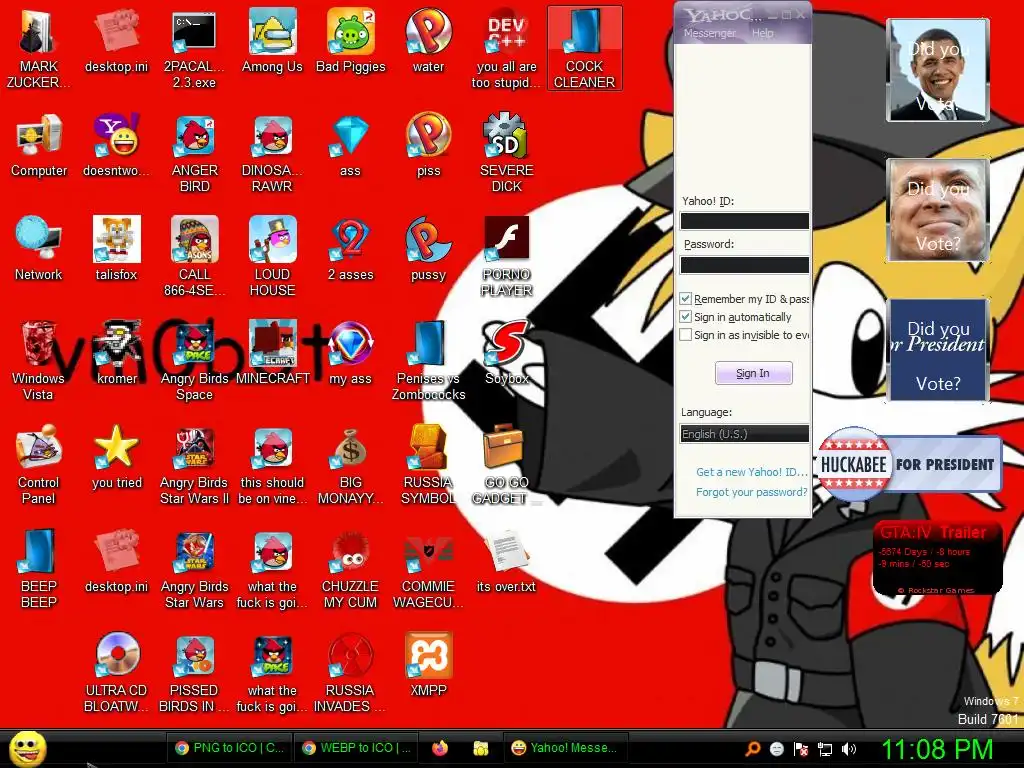The height and width of the screenshot is (768, 1024).
Task: Launch the Angry Birds Space shortcut
Action: point(194,360)
